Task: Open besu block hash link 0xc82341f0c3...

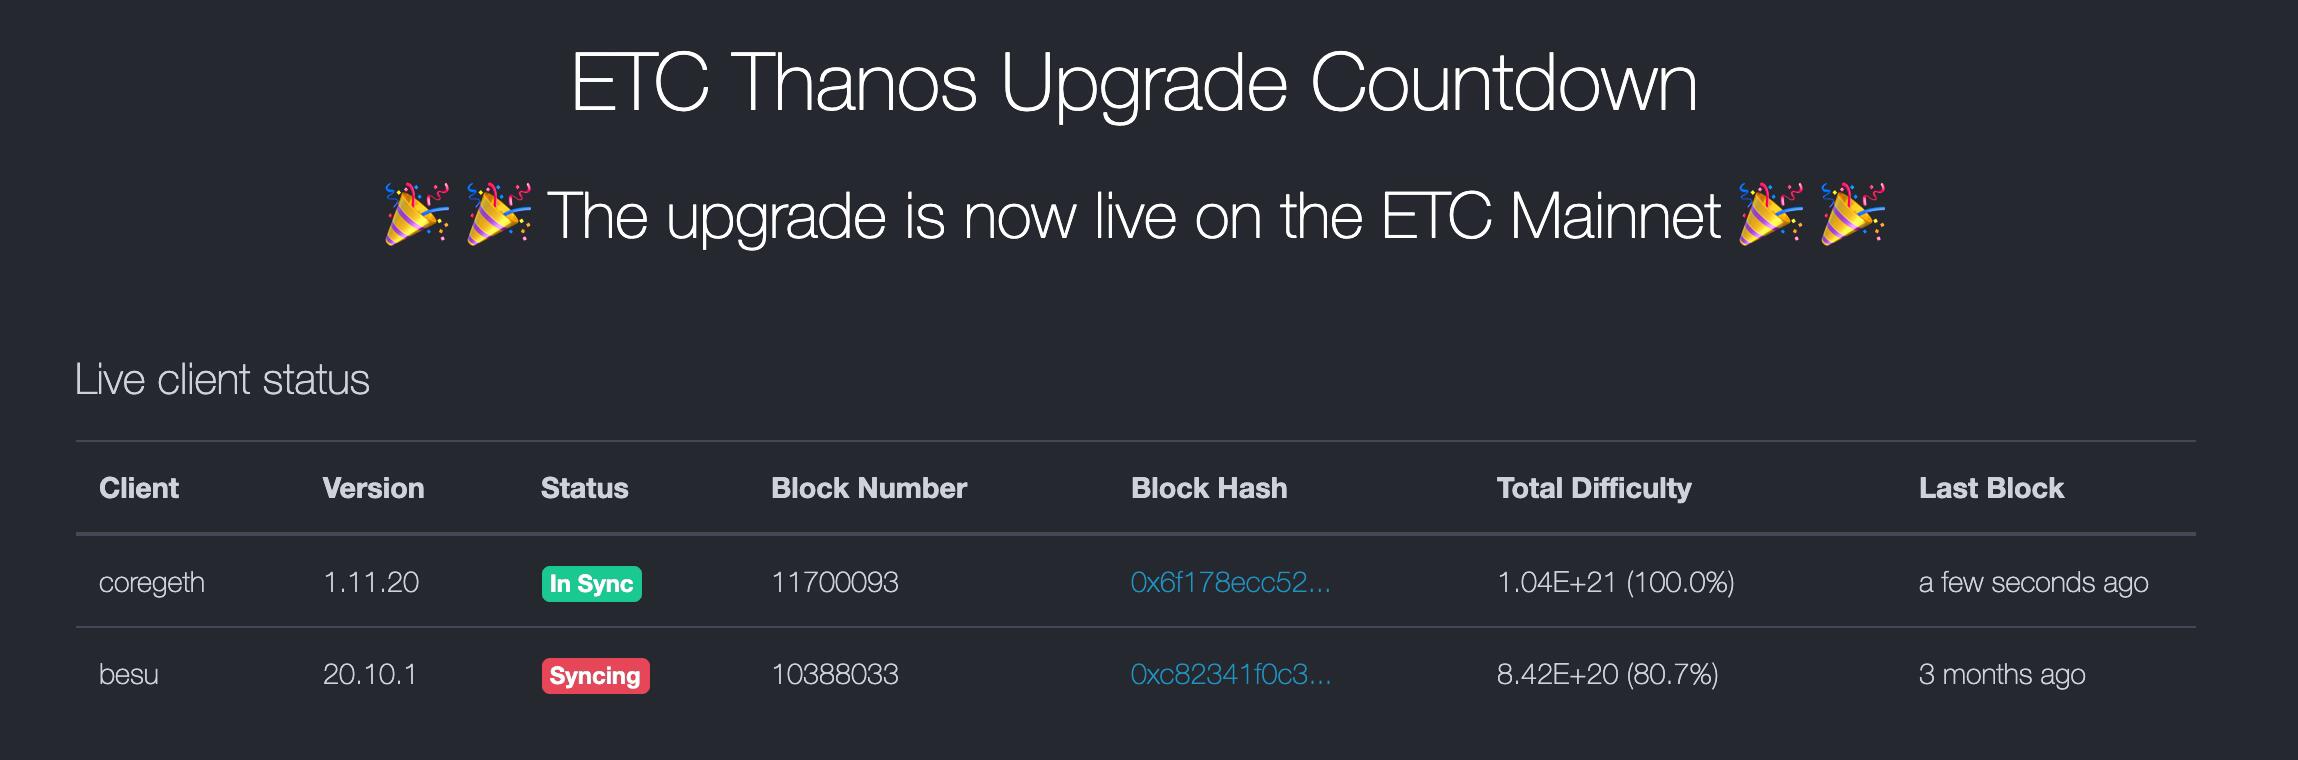Action: [x=1230, y=675]
